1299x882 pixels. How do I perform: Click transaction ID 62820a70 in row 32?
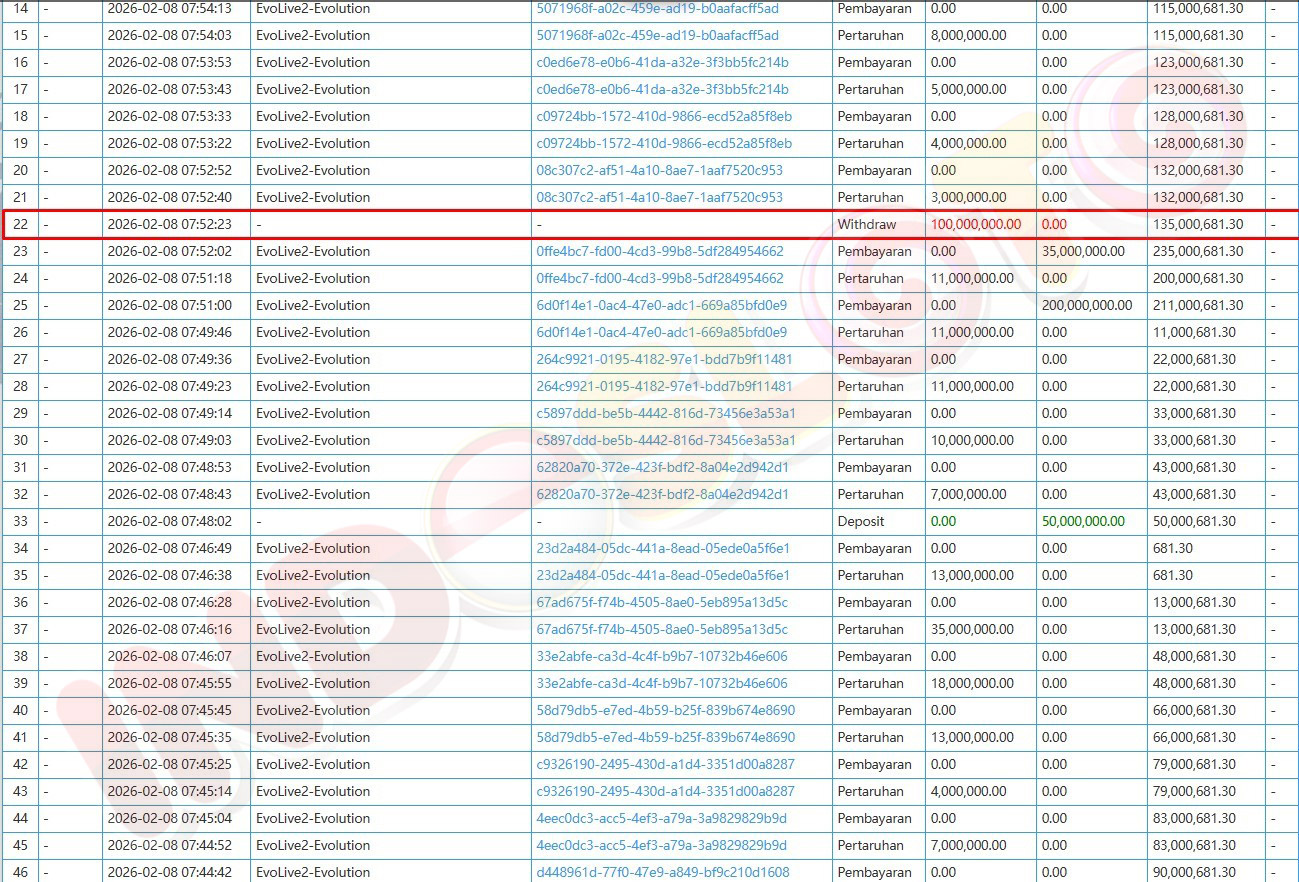coord(662,495)
